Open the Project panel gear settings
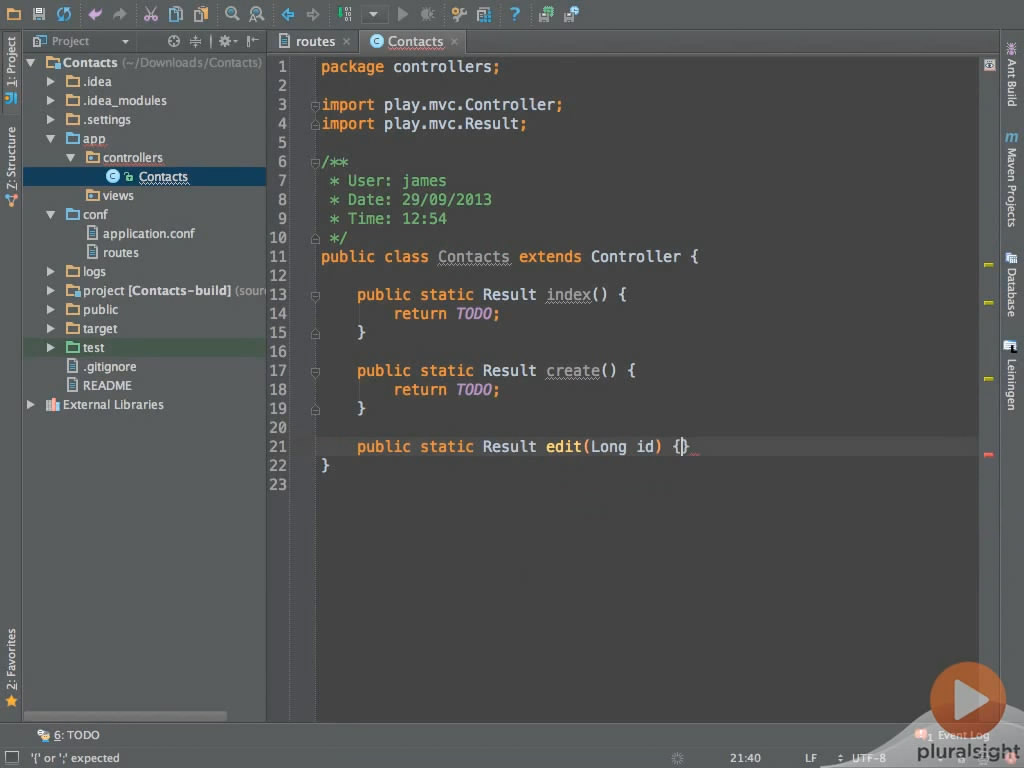Image resolution: width=1024 pixels, height=768 pixels. coord(227,41)
